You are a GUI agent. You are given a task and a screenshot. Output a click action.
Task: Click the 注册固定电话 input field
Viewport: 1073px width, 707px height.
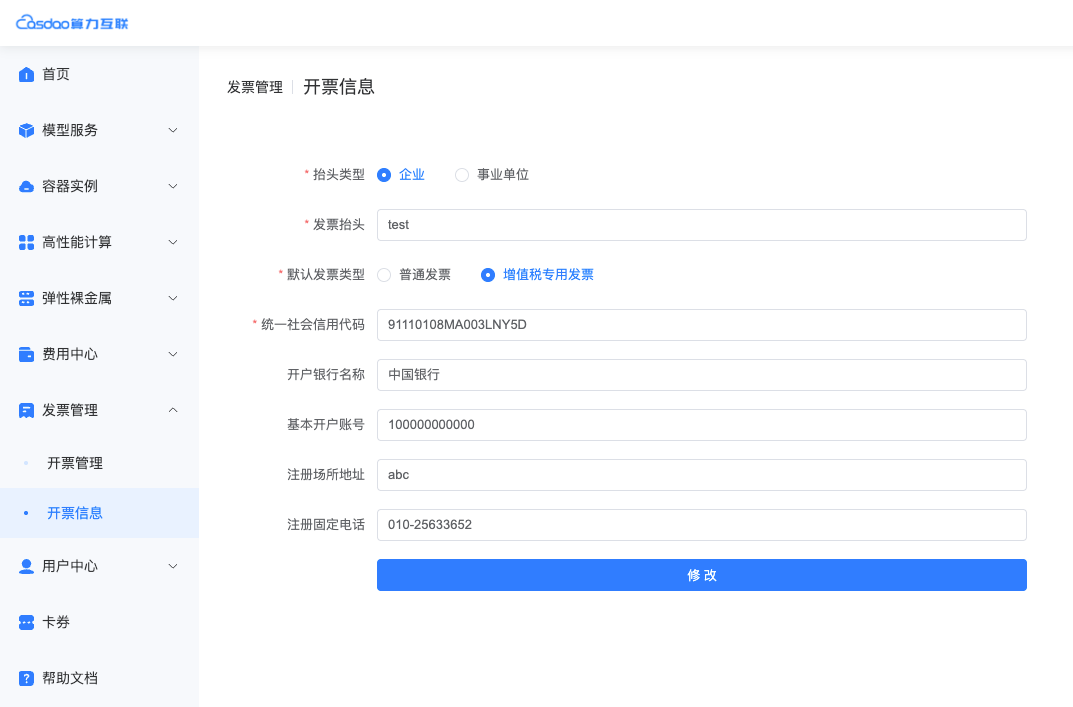tap(701, 525)
